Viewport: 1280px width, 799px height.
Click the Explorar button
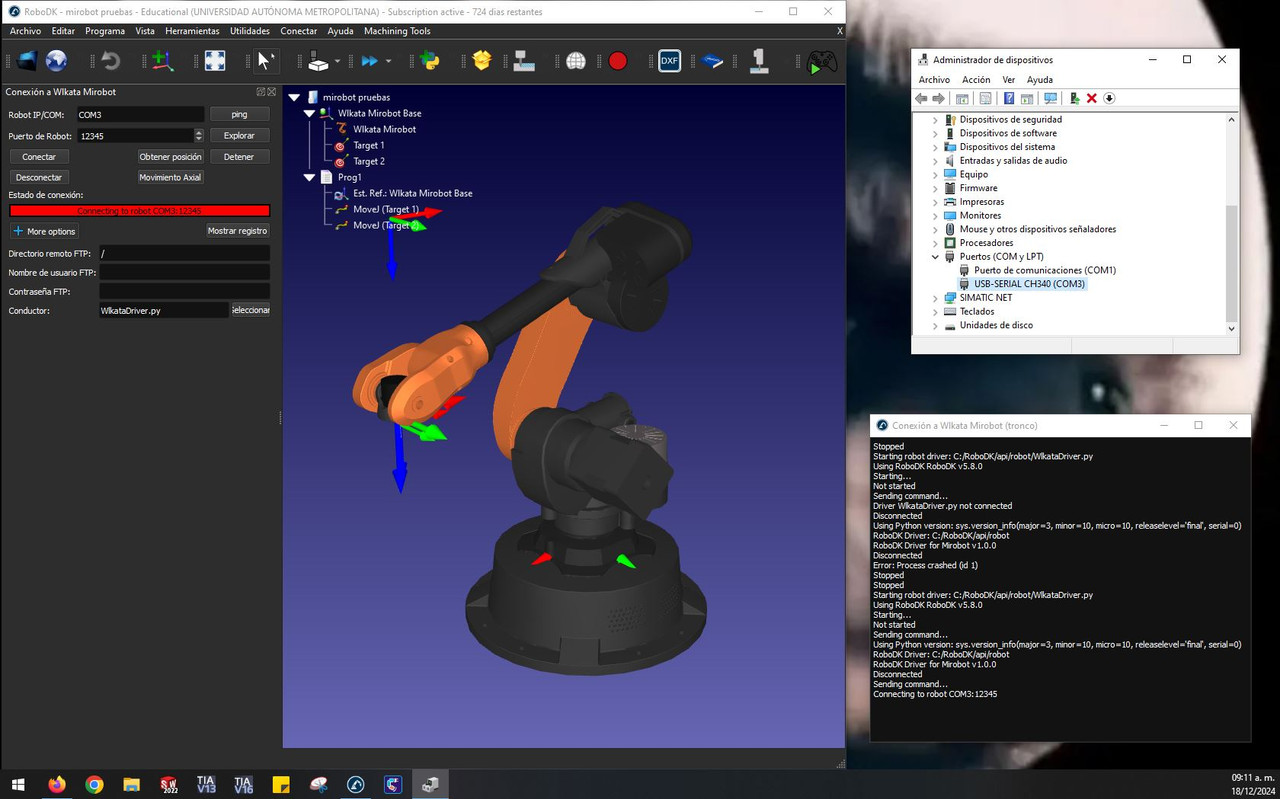pos(239,135)
